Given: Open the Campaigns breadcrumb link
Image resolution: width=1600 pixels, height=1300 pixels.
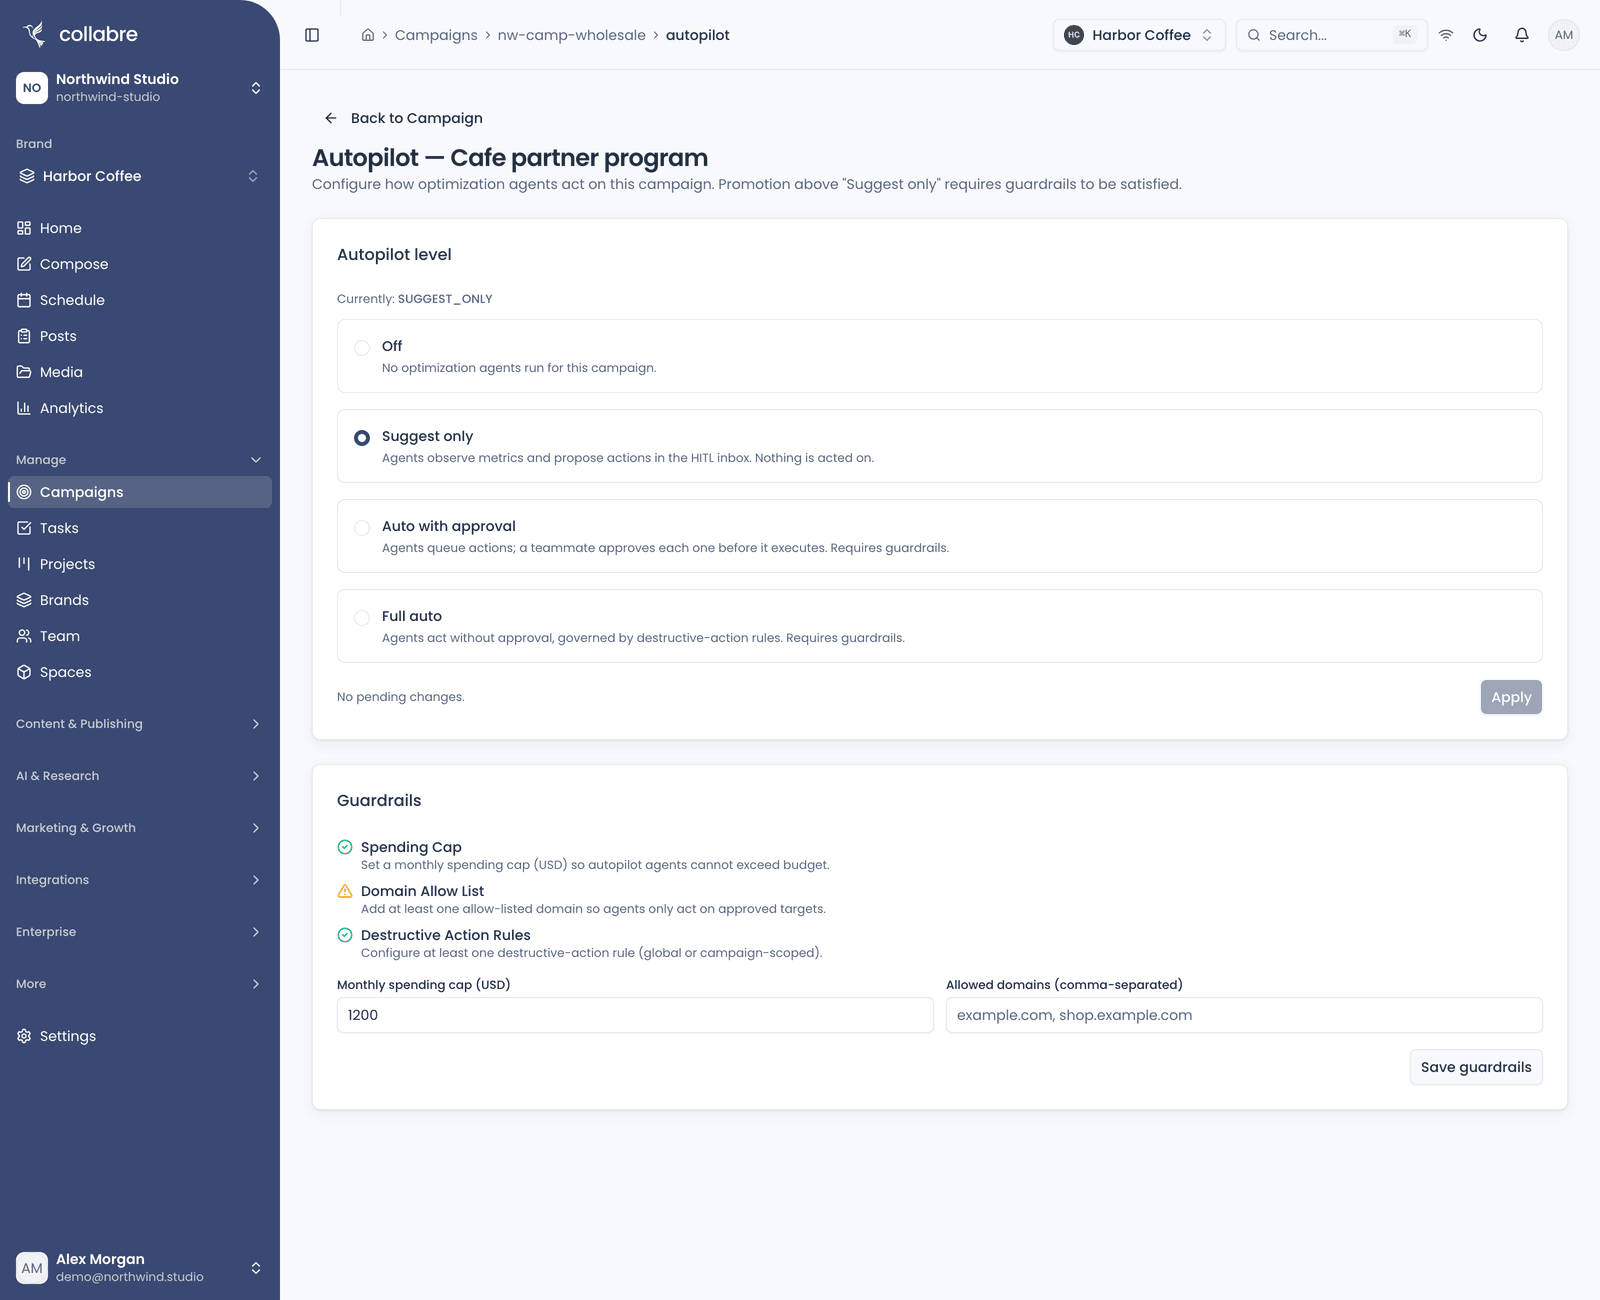Looking at the screenshot, I should pyautogui.click(x=436, y=35).
